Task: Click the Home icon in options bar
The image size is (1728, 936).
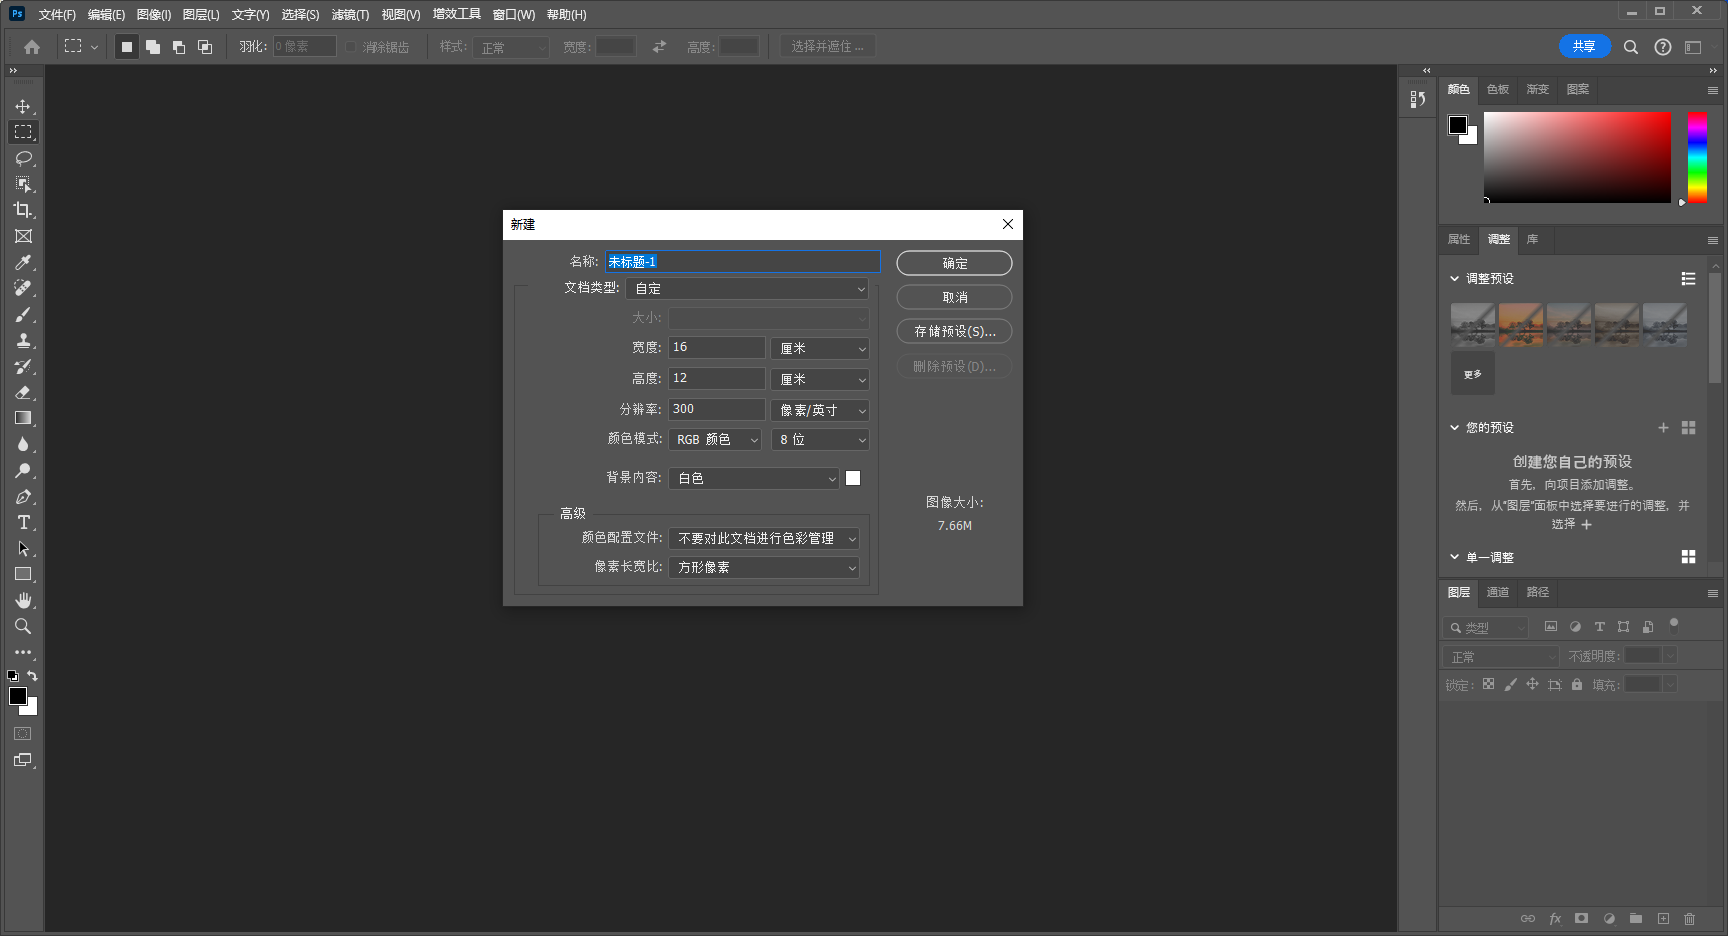Action: 32,47
